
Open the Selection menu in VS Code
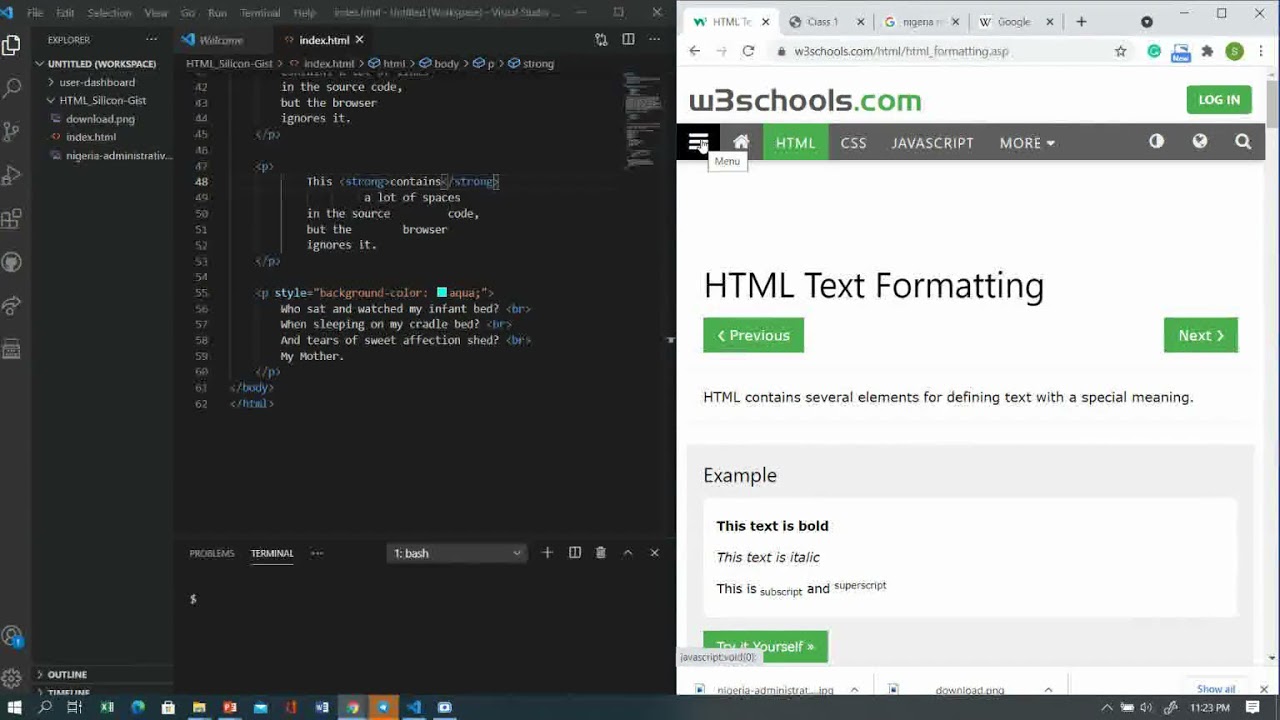click(x=109, y=13)
